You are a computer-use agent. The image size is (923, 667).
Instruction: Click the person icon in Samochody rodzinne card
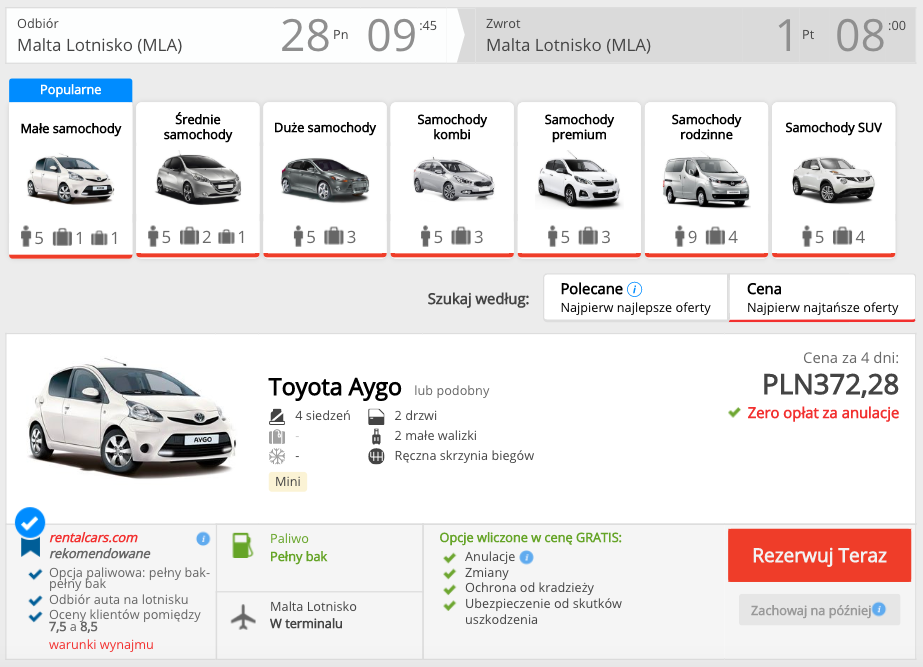click(680, 237)
